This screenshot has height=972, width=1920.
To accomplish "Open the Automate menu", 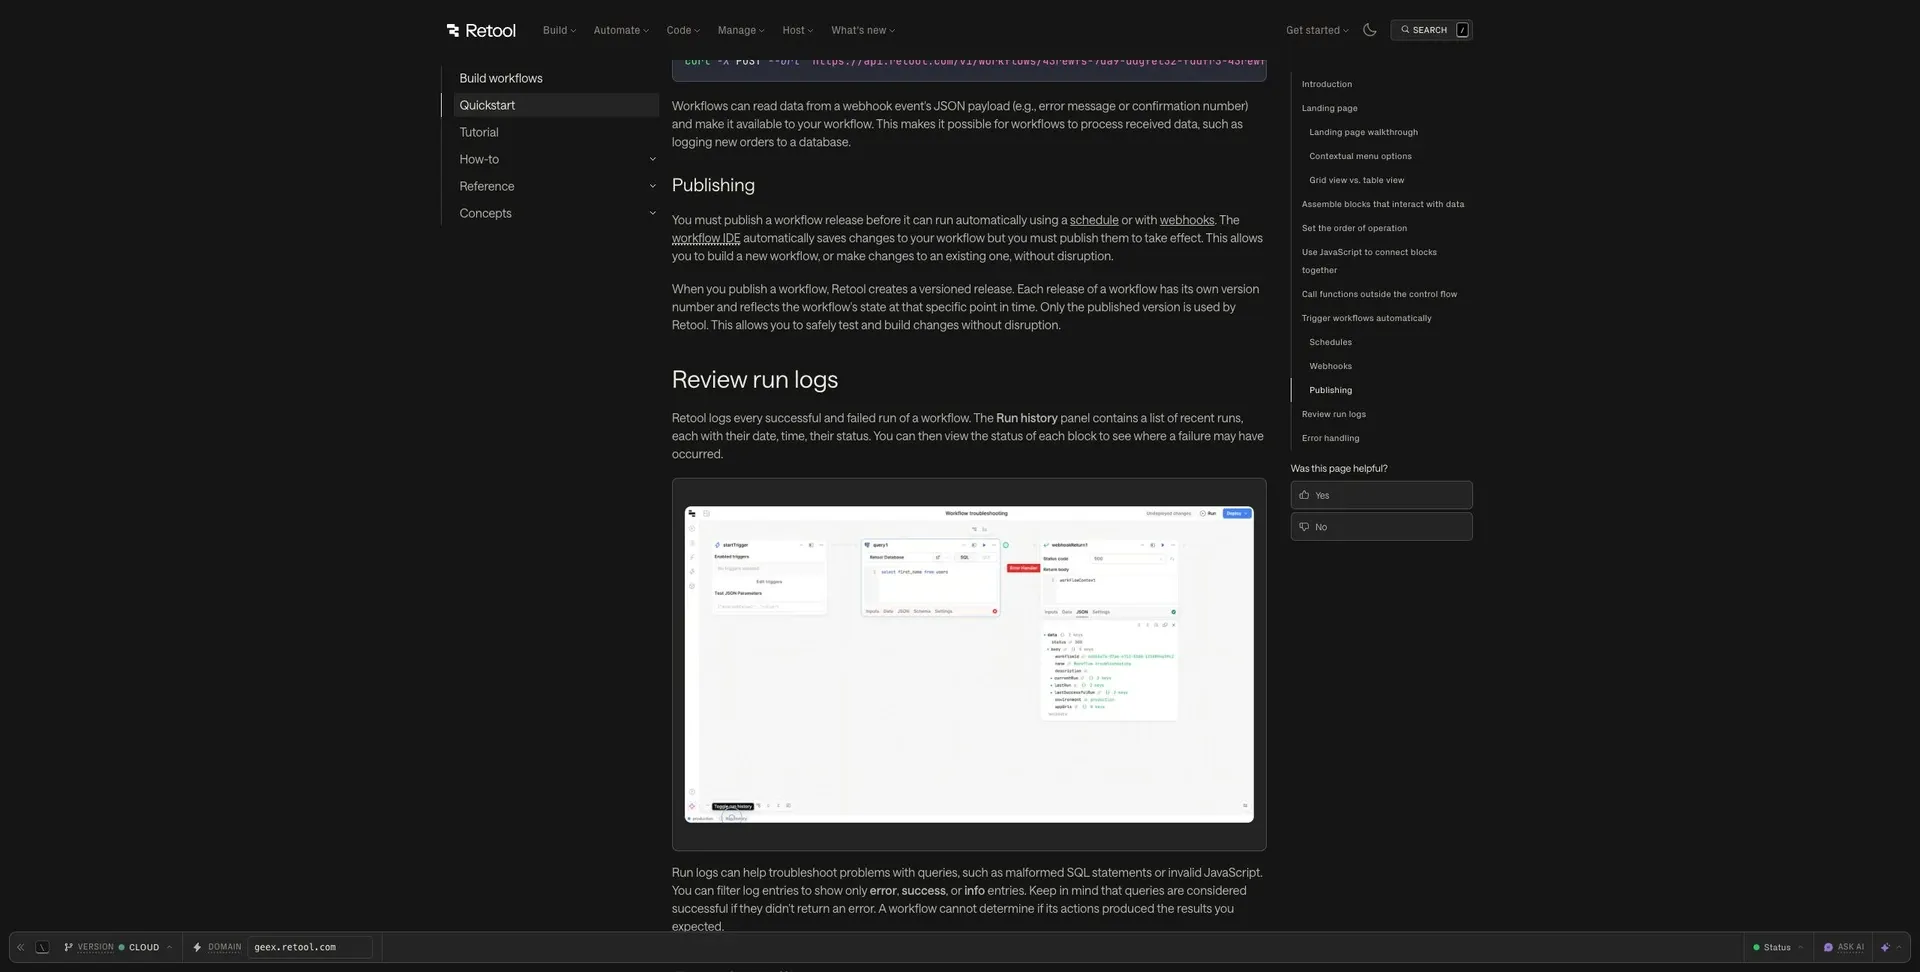I will 621,30.
